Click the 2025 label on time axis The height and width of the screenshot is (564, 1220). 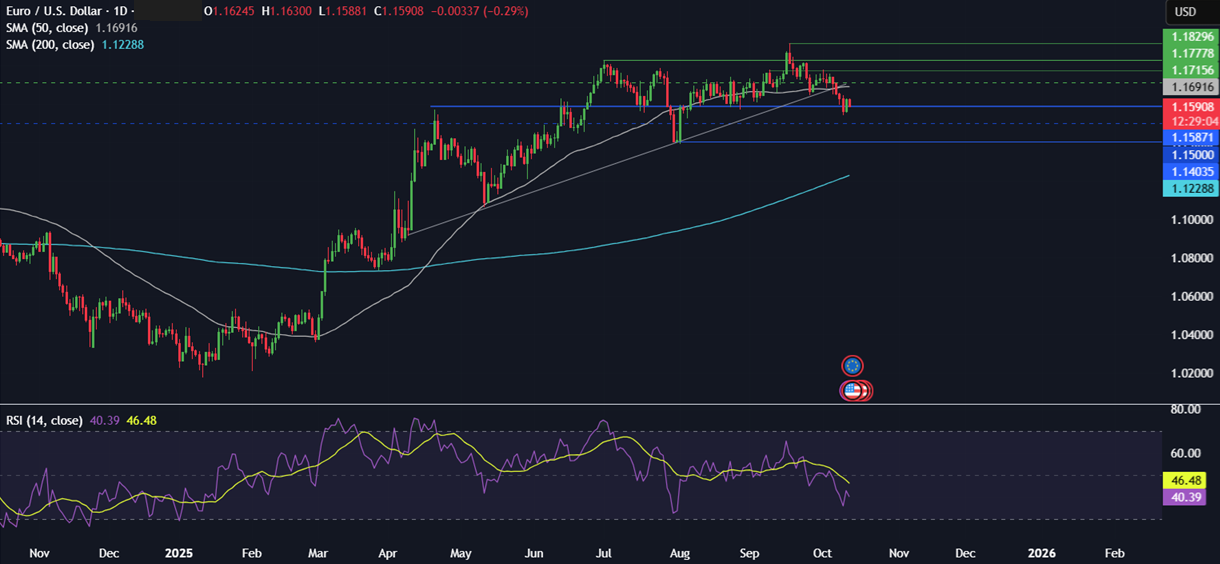click(177, 553)
